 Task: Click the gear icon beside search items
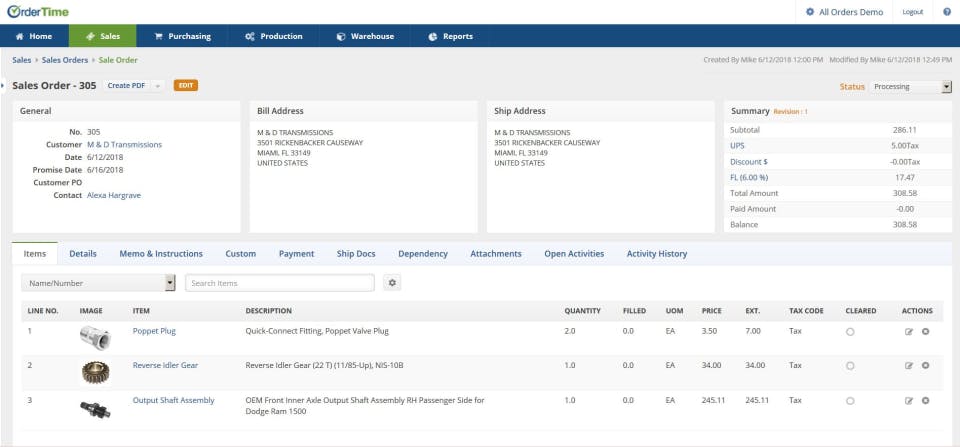(393, 283)
